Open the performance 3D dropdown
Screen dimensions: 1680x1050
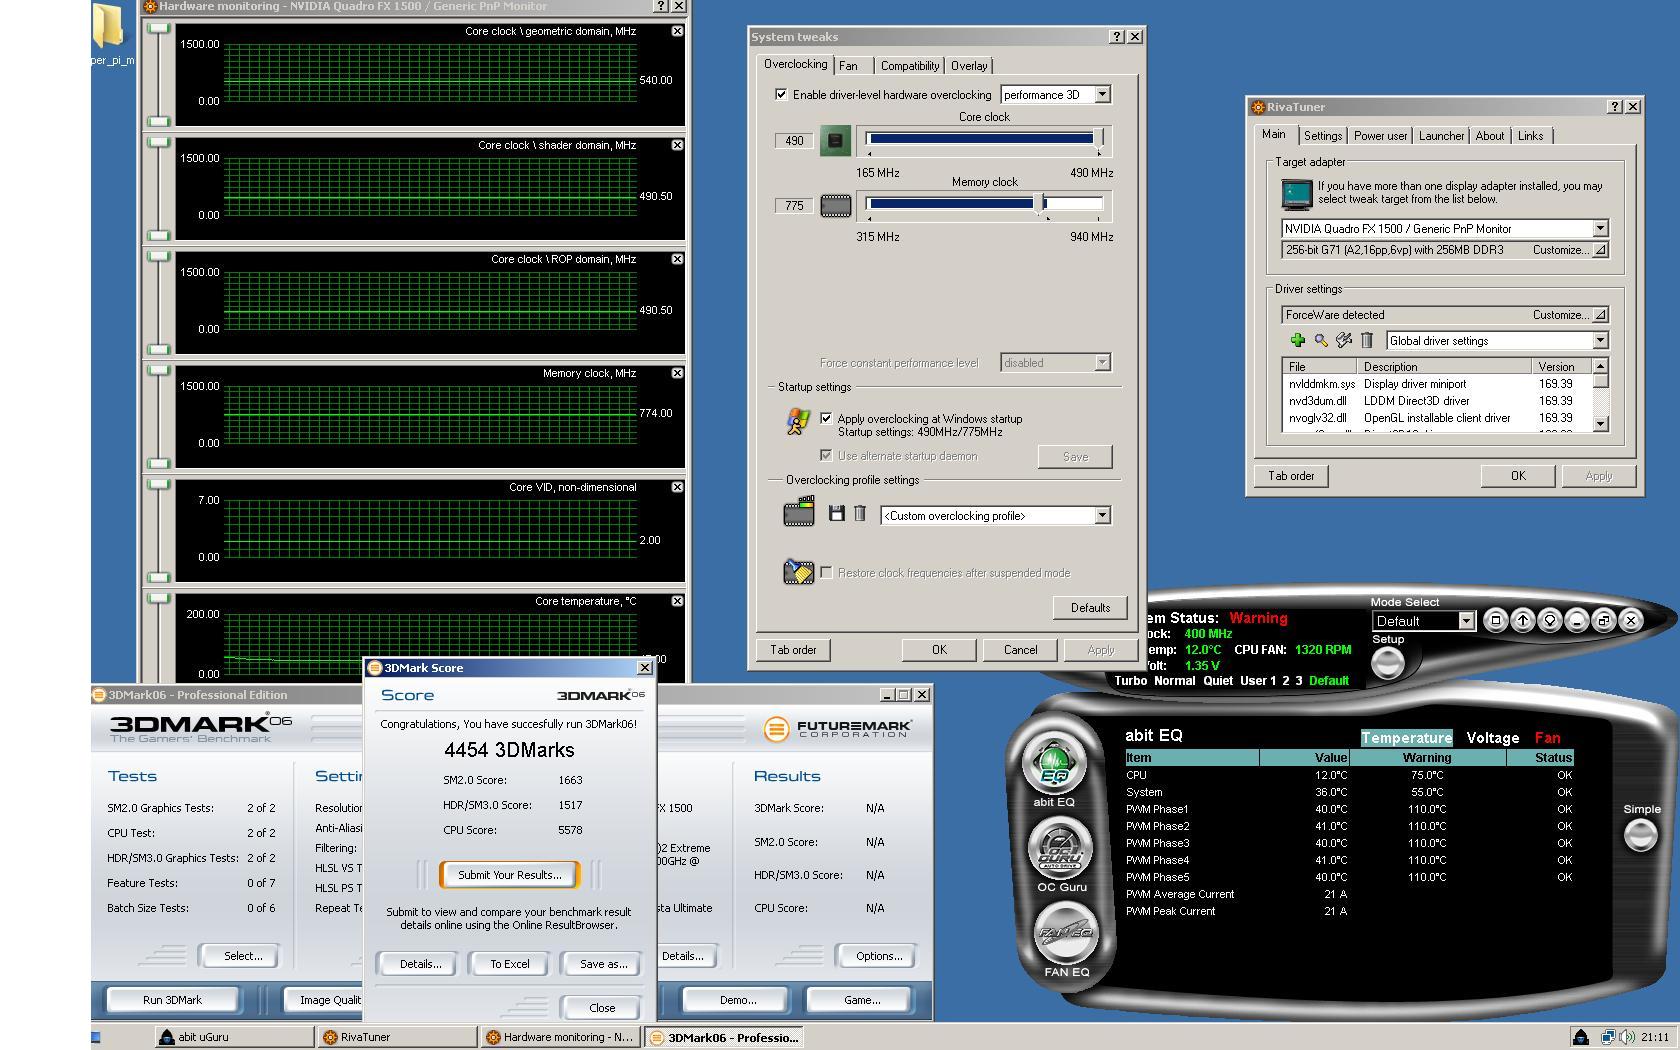click(x=1102, y=94)
